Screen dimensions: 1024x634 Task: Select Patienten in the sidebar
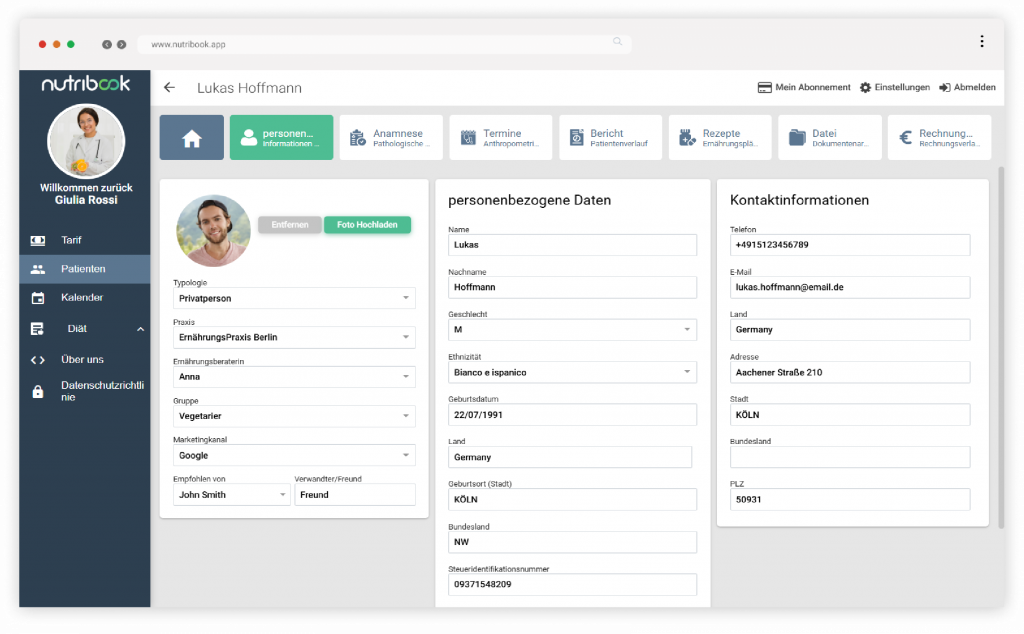[83, 269]
